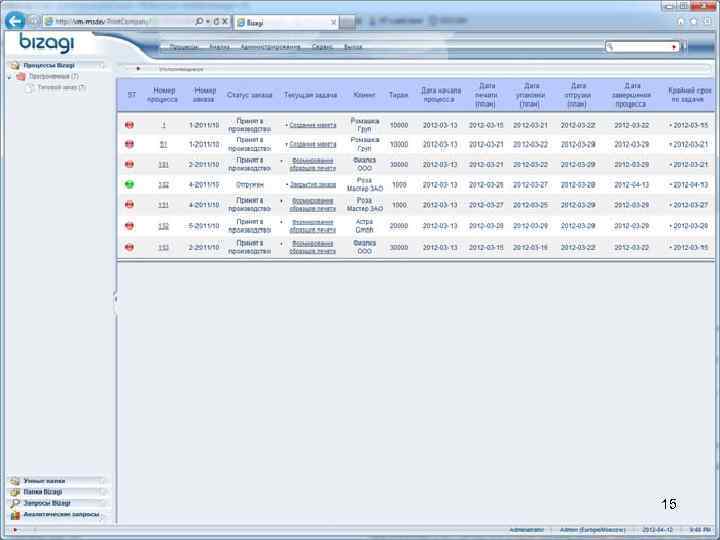Click the red Просроченные folder icon

[21, 77]
